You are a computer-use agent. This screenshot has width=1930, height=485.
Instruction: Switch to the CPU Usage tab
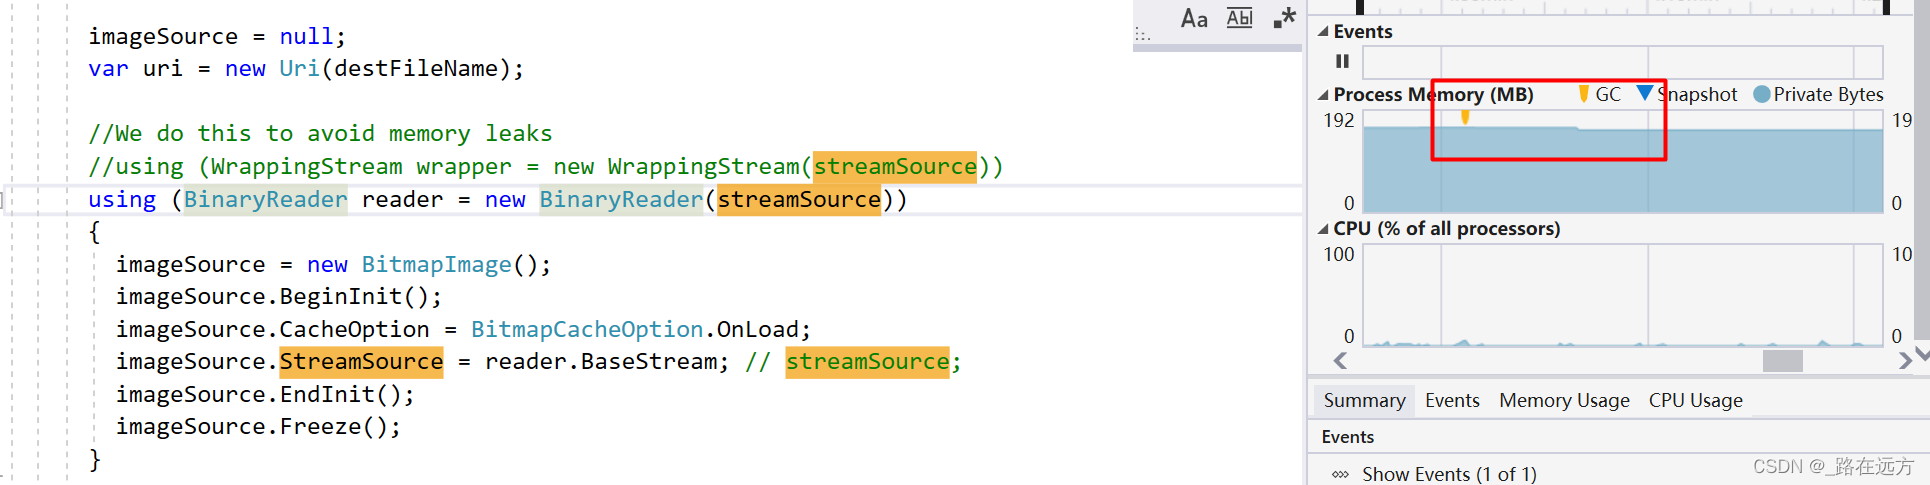click(1695, 401)
